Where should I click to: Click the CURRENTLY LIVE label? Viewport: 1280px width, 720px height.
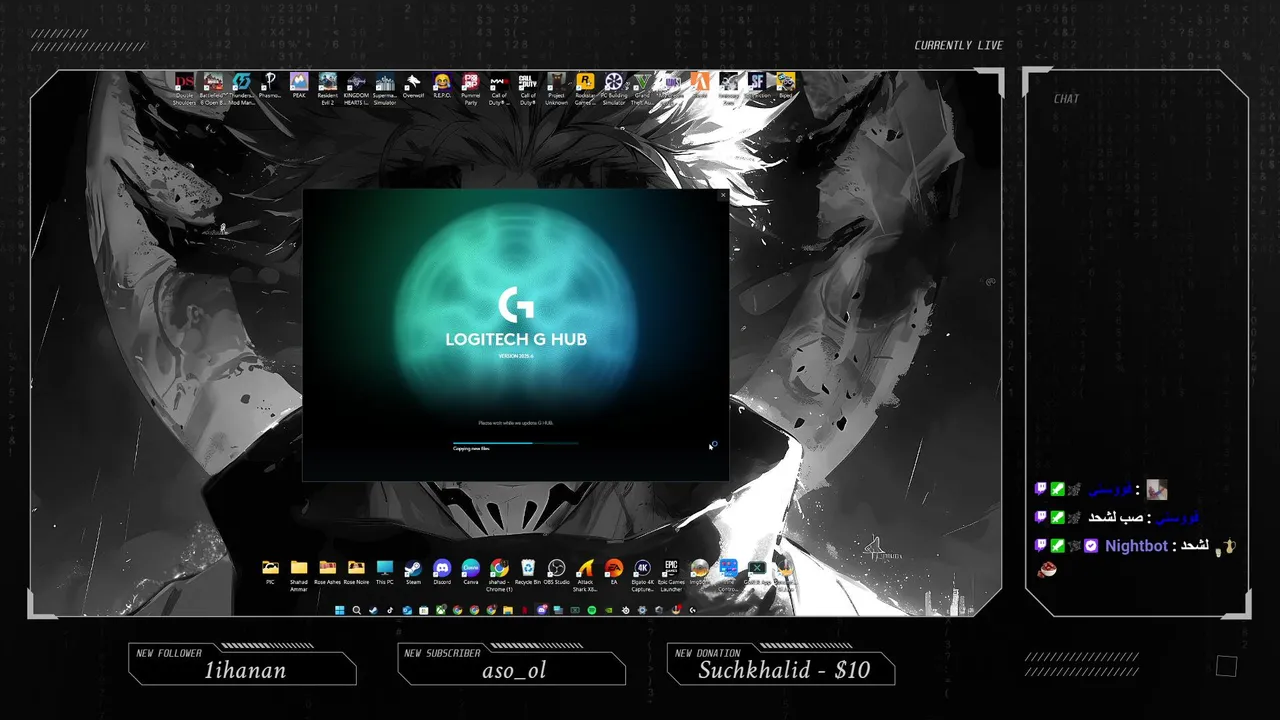(958, 45)
